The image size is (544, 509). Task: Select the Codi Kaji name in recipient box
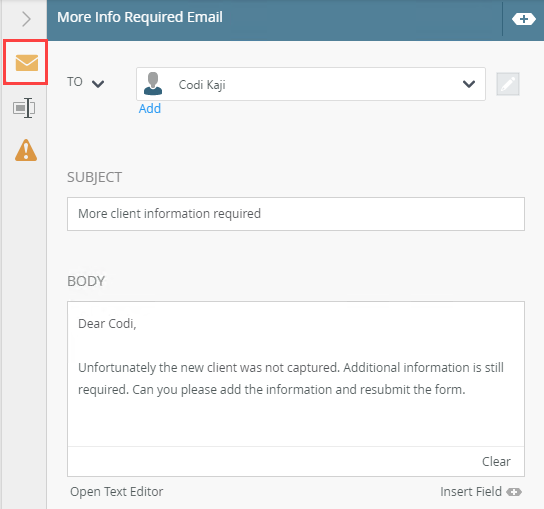[202, 85]
